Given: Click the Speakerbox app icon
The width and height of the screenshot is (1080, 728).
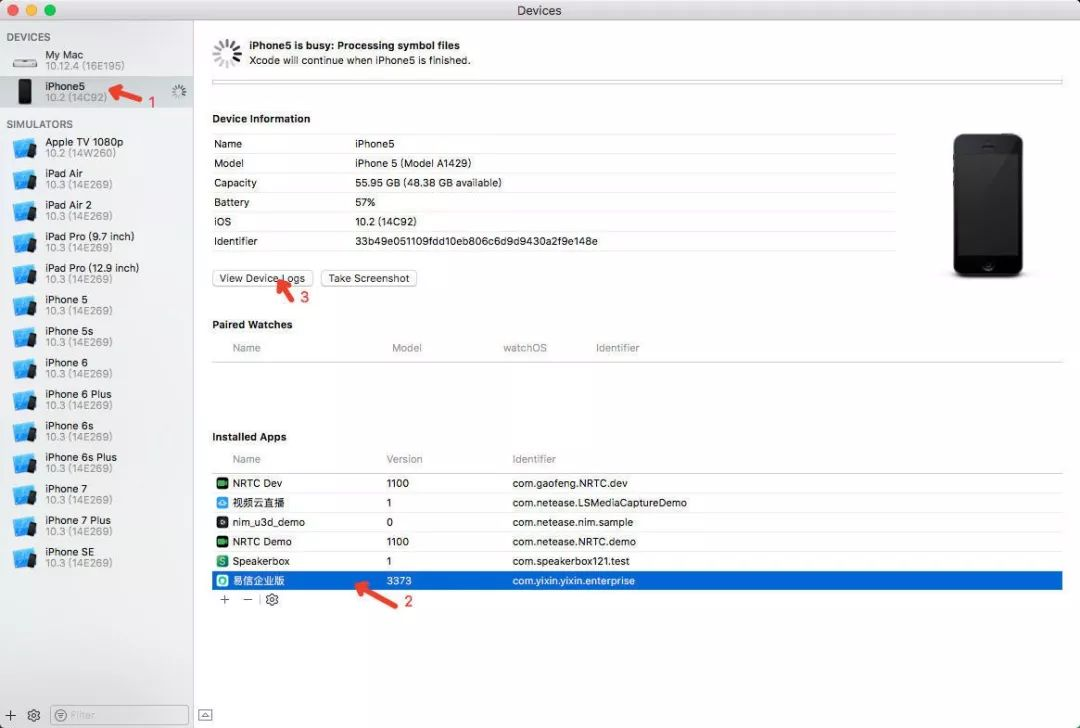Looking at the screenshot, I should coord(222,561).
